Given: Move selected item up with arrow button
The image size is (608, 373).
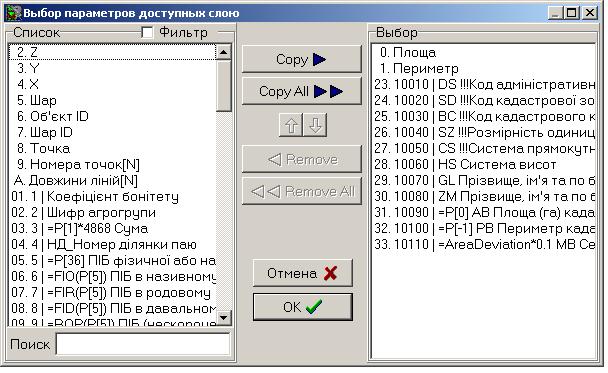Looking at the screenshot, I should [291, 125].
